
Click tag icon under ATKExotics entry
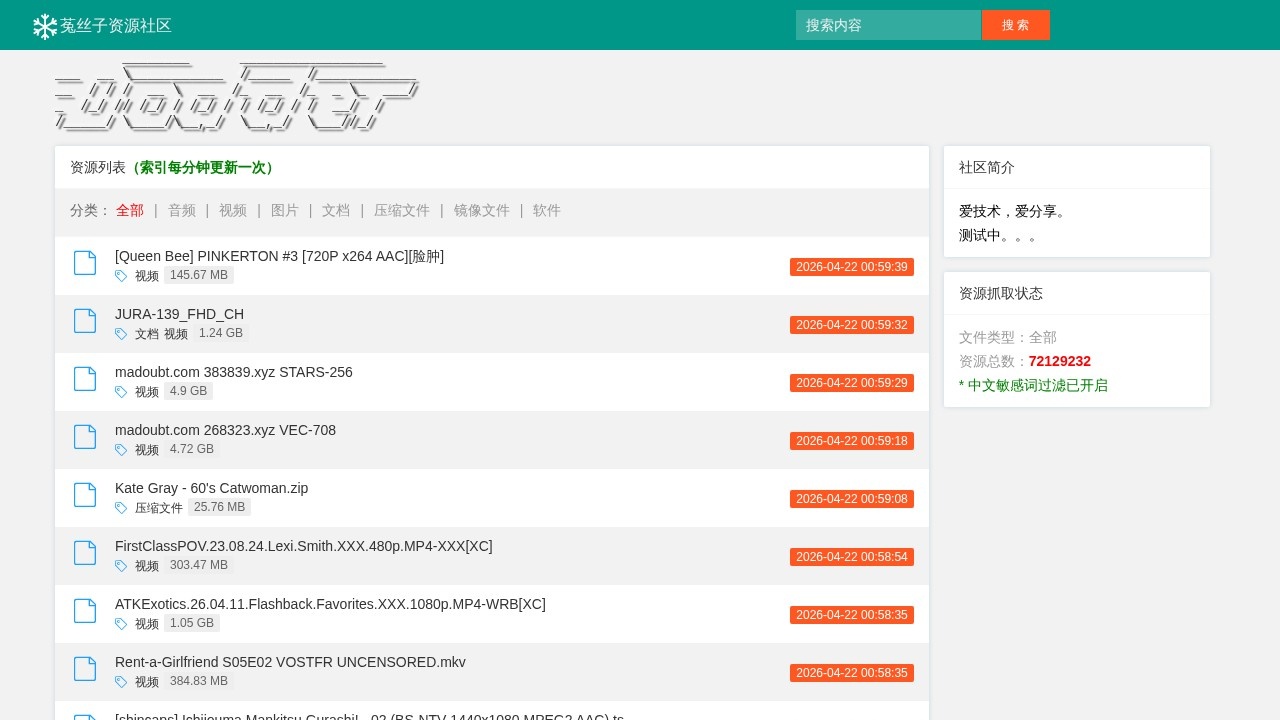[121, 624]
